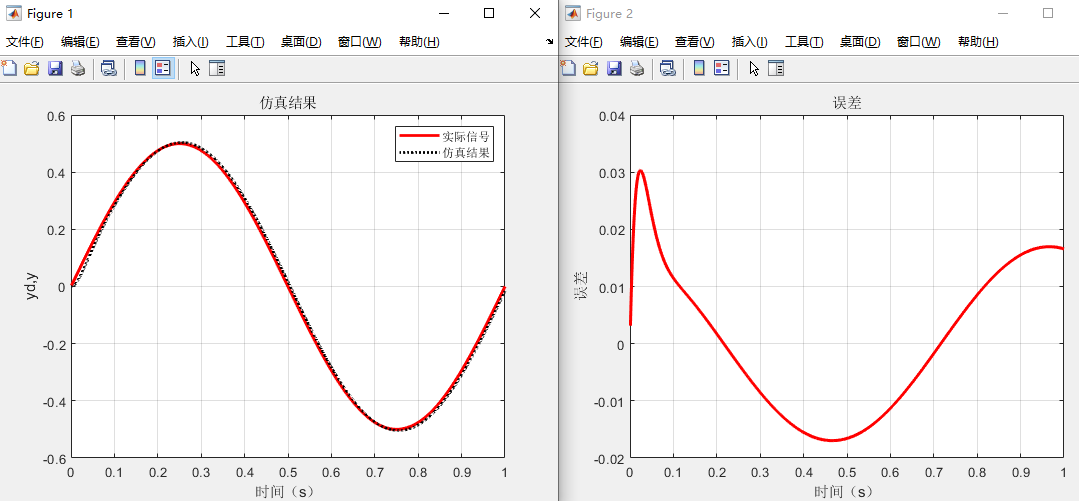Open 插入(I) menu in Figure 2
The image size is (1079, 501).
pyautogui.click(x=749, y=42)
